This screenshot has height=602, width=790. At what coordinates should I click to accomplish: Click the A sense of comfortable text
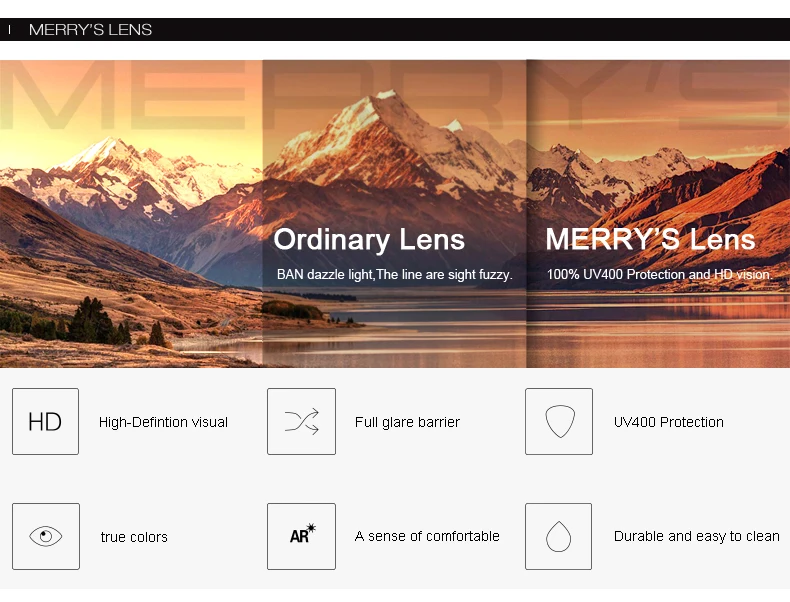pyautogui.click(x=427, y=536)
